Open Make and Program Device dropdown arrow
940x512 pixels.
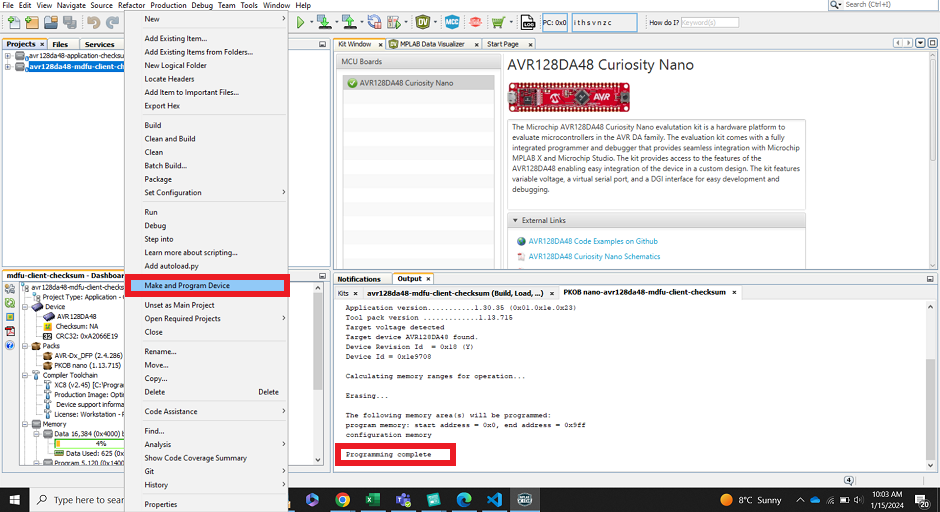click(336, 23)
